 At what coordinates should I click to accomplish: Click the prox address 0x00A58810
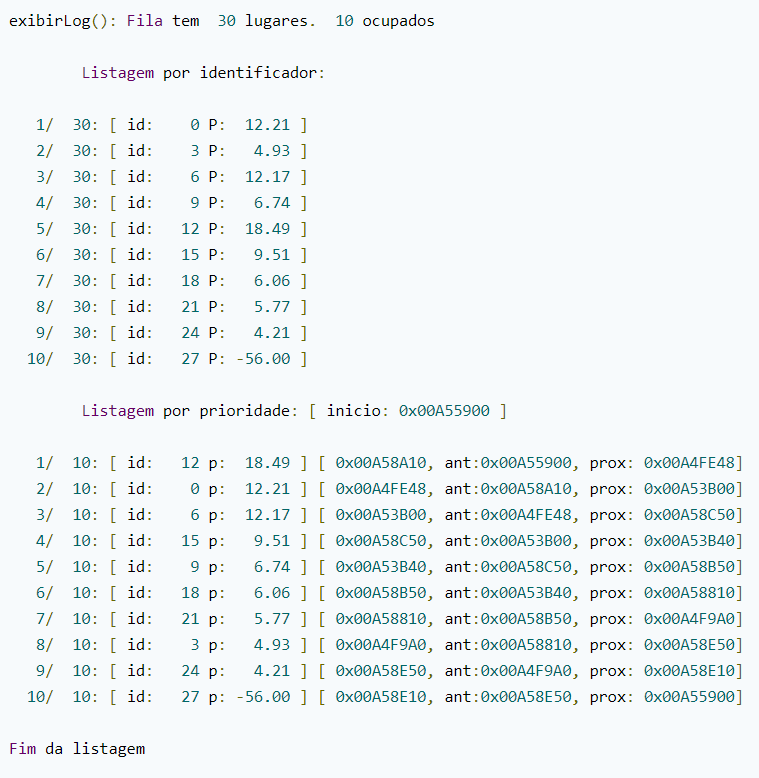(689, 593)
